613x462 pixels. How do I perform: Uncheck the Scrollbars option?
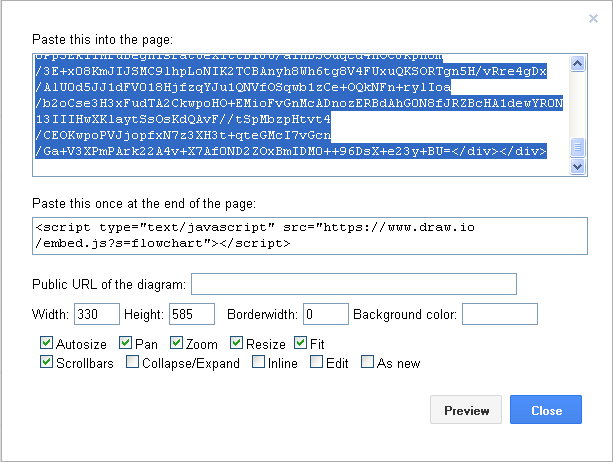(x=46, y=362)
